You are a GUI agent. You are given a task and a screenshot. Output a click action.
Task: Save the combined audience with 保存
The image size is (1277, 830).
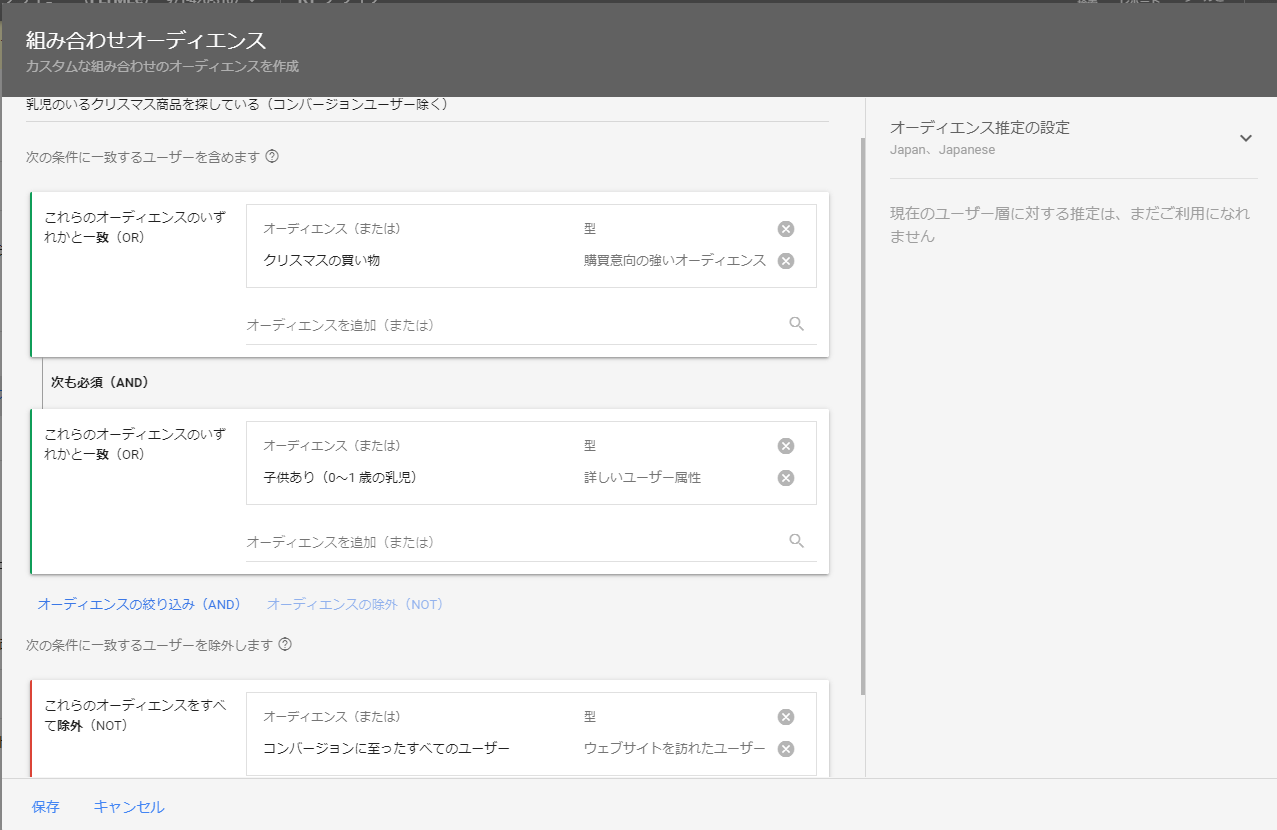pyautogui.click(x=46, y=807)
